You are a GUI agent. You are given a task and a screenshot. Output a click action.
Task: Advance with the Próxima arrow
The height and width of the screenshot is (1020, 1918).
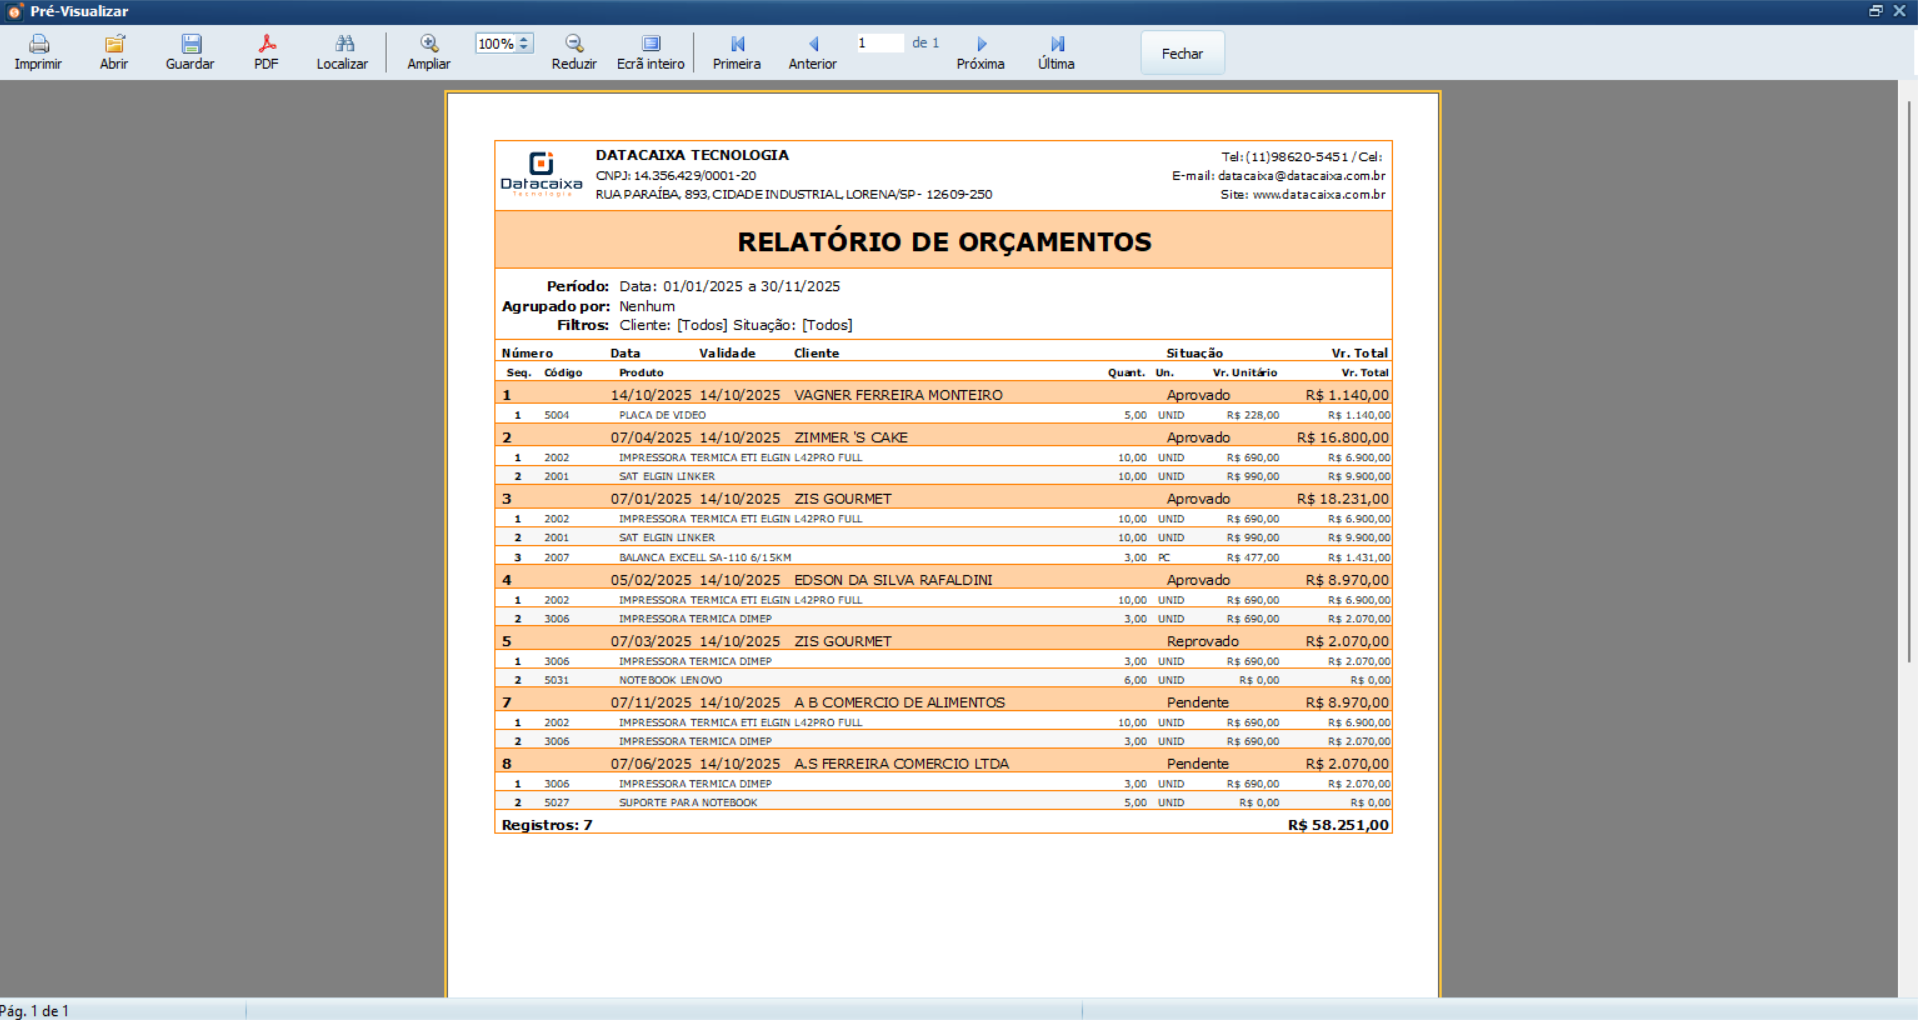pos(980,52)
